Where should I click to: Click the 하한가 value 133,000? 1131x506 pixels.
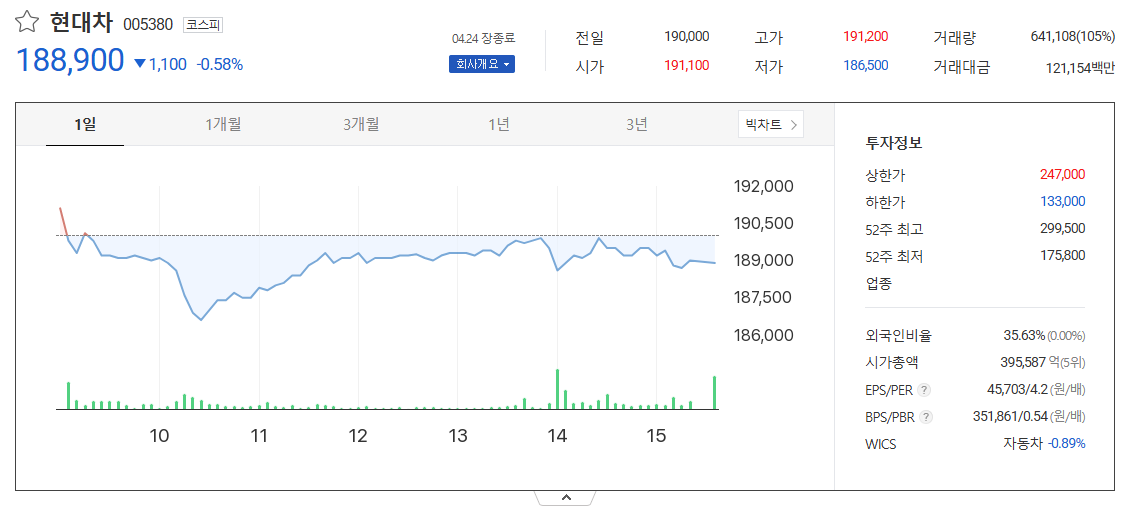(1062, 201)
